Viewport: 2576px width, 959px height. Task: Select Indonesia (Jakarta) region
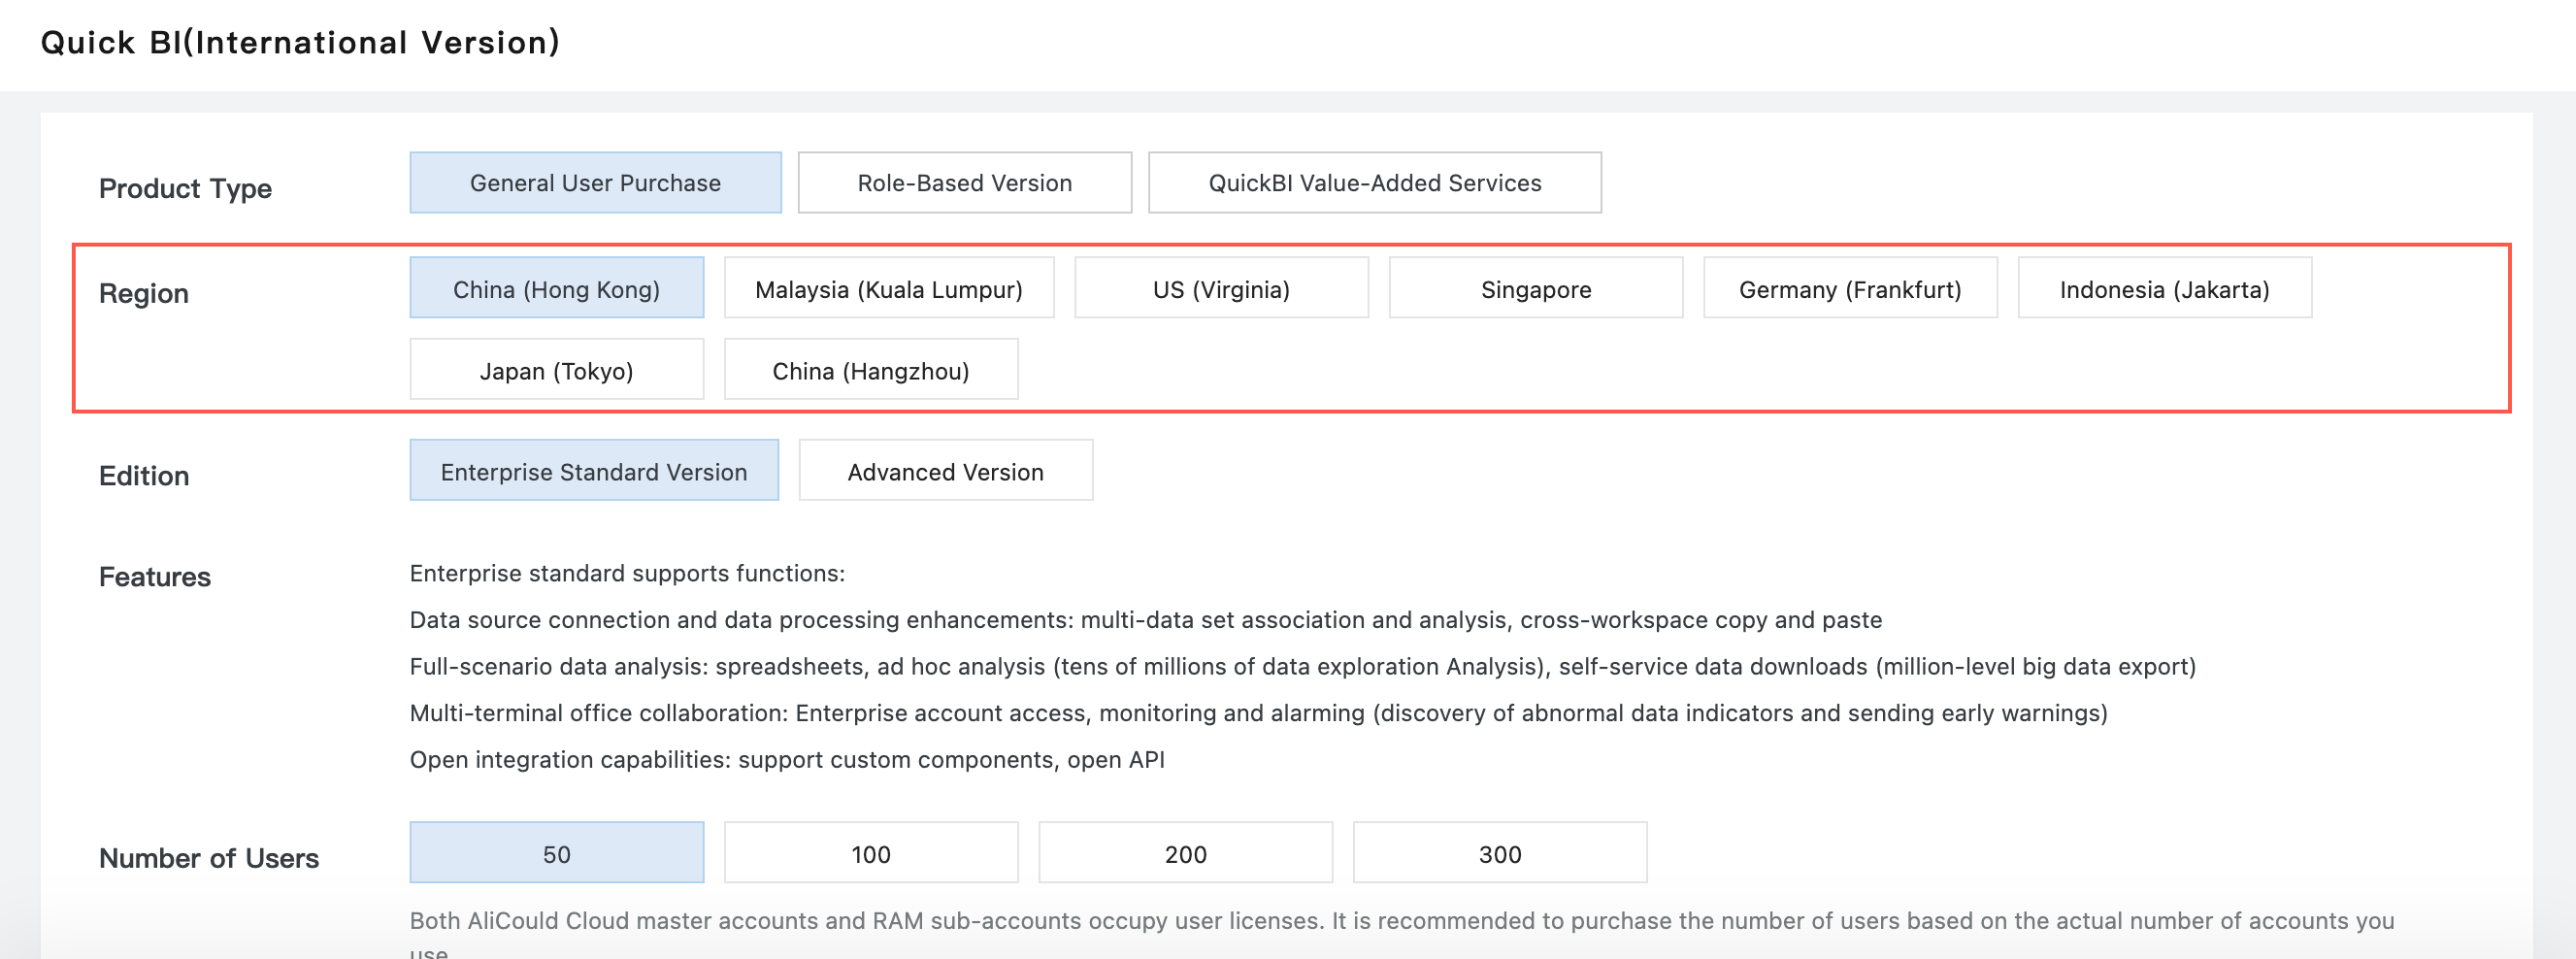coord(2164,288)
